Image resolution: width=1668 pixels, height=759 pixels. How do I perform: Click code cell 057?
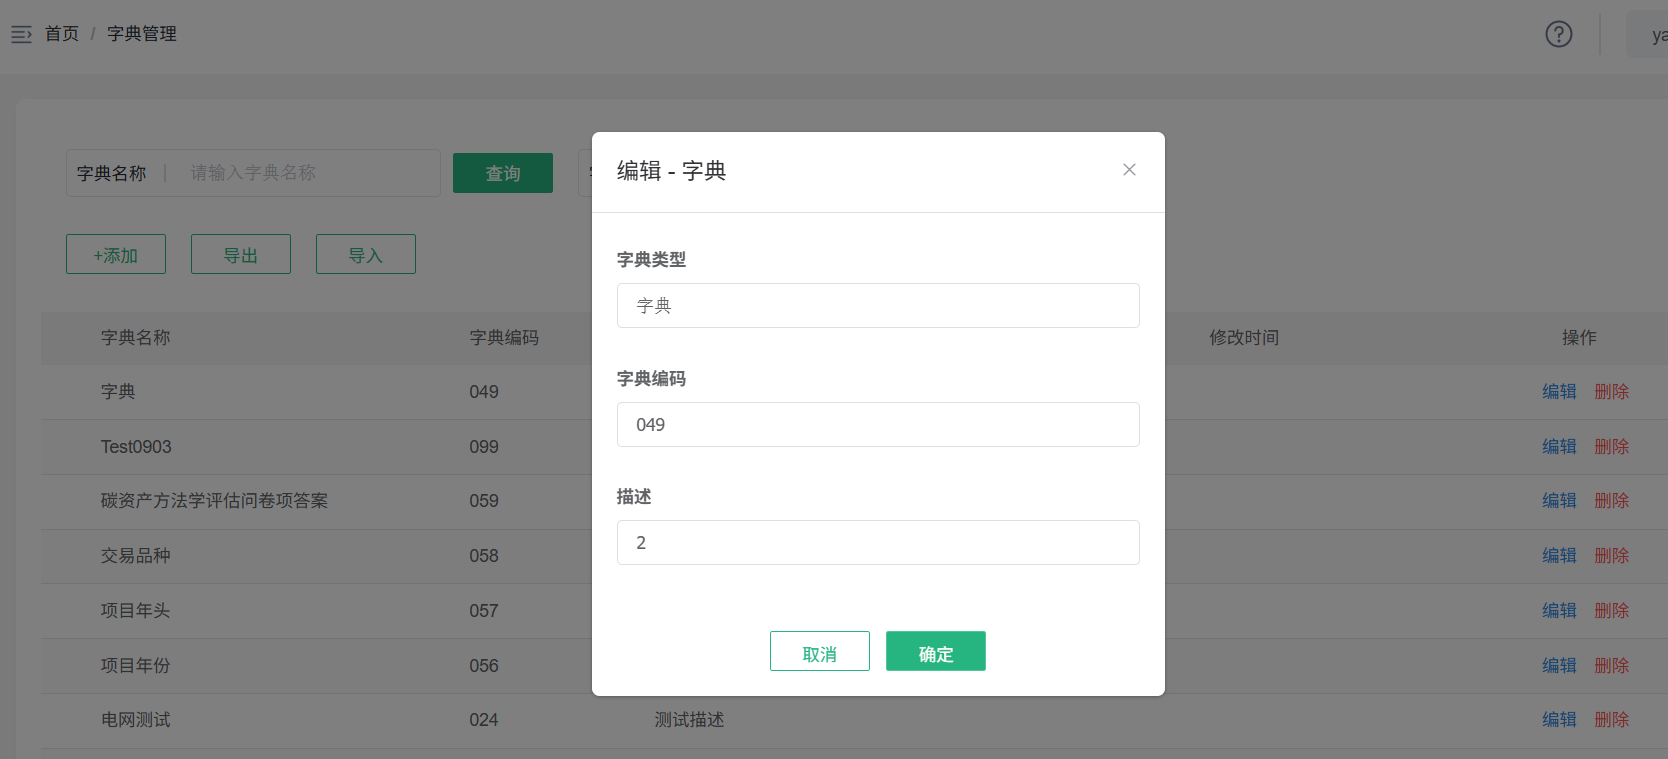pos(484,611)
